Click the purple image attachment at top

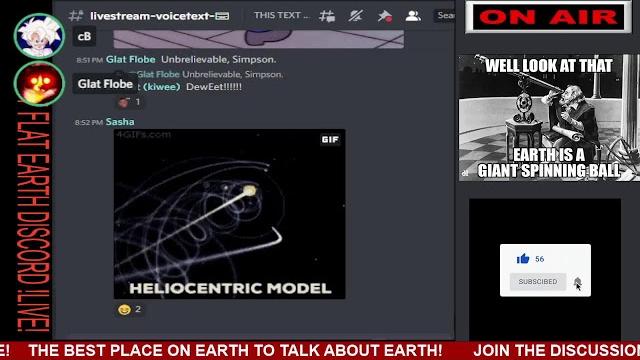[259, 39]
